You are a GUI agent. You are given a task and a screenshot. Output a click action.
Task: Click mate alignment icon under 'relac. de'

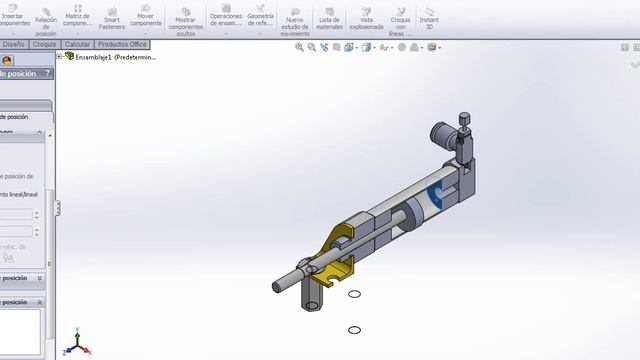8,258
